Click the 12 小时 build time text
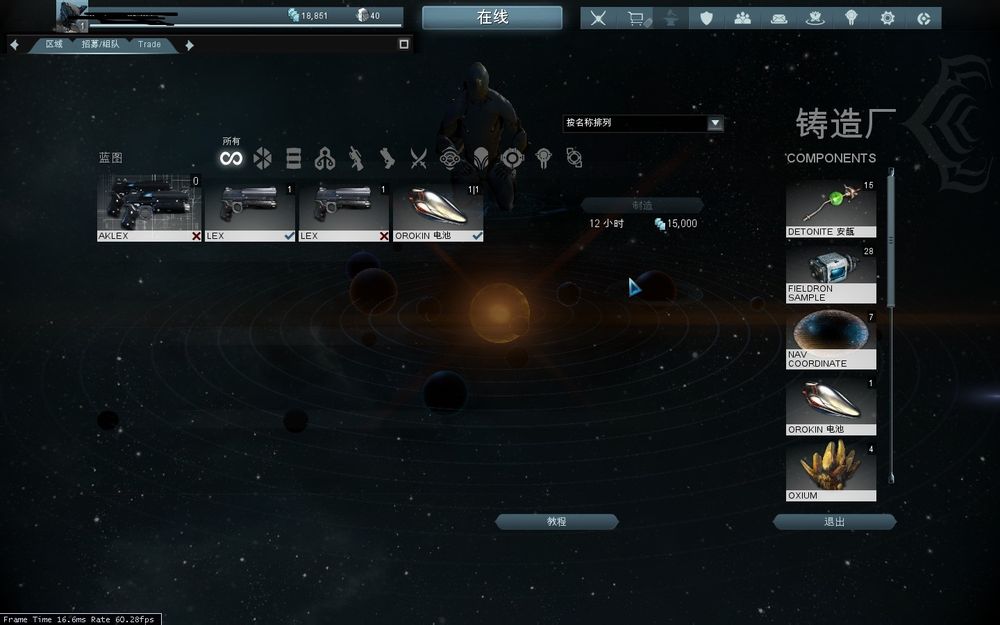 607,224
